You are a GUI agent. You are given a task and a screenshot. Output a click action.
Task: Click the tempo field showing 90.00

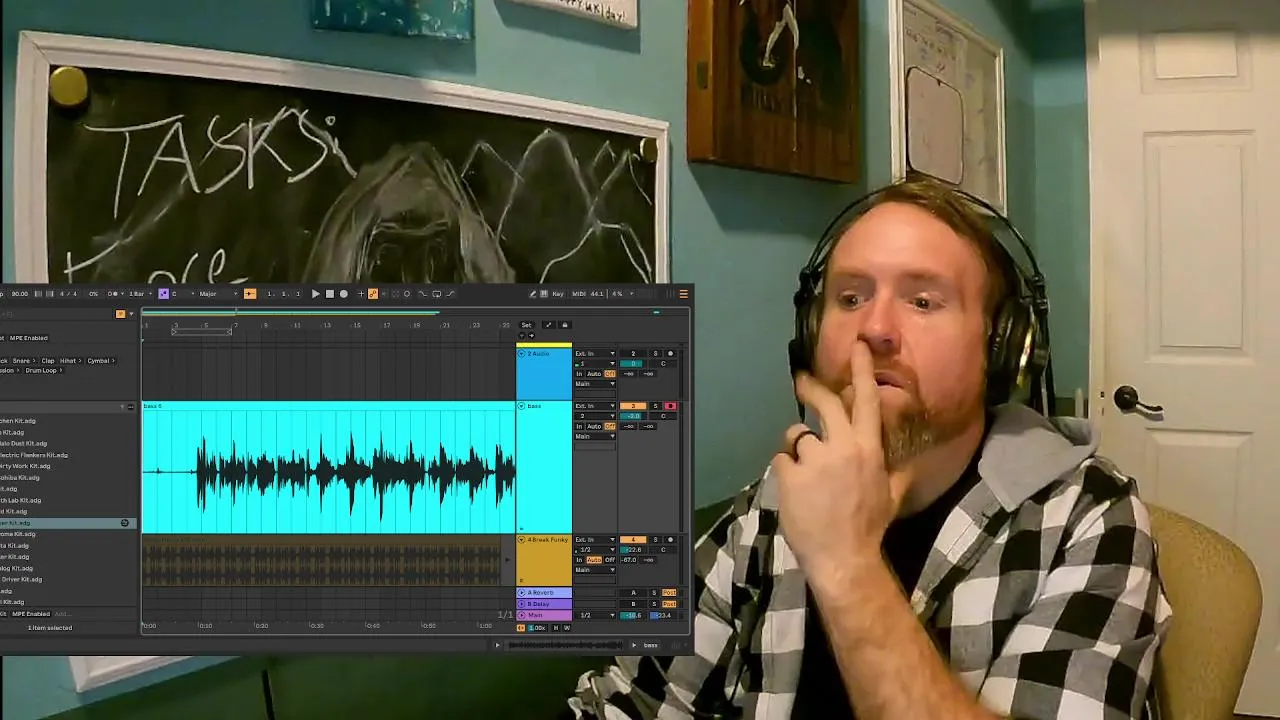[19, 294]
